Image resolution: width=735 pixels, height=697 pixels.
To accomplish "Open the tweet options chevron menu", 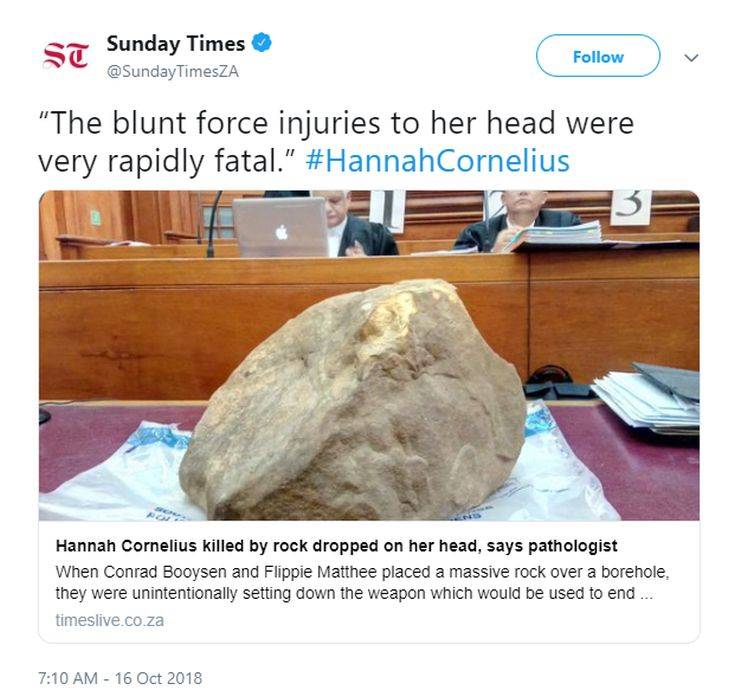I will click(x=691, y=58).
